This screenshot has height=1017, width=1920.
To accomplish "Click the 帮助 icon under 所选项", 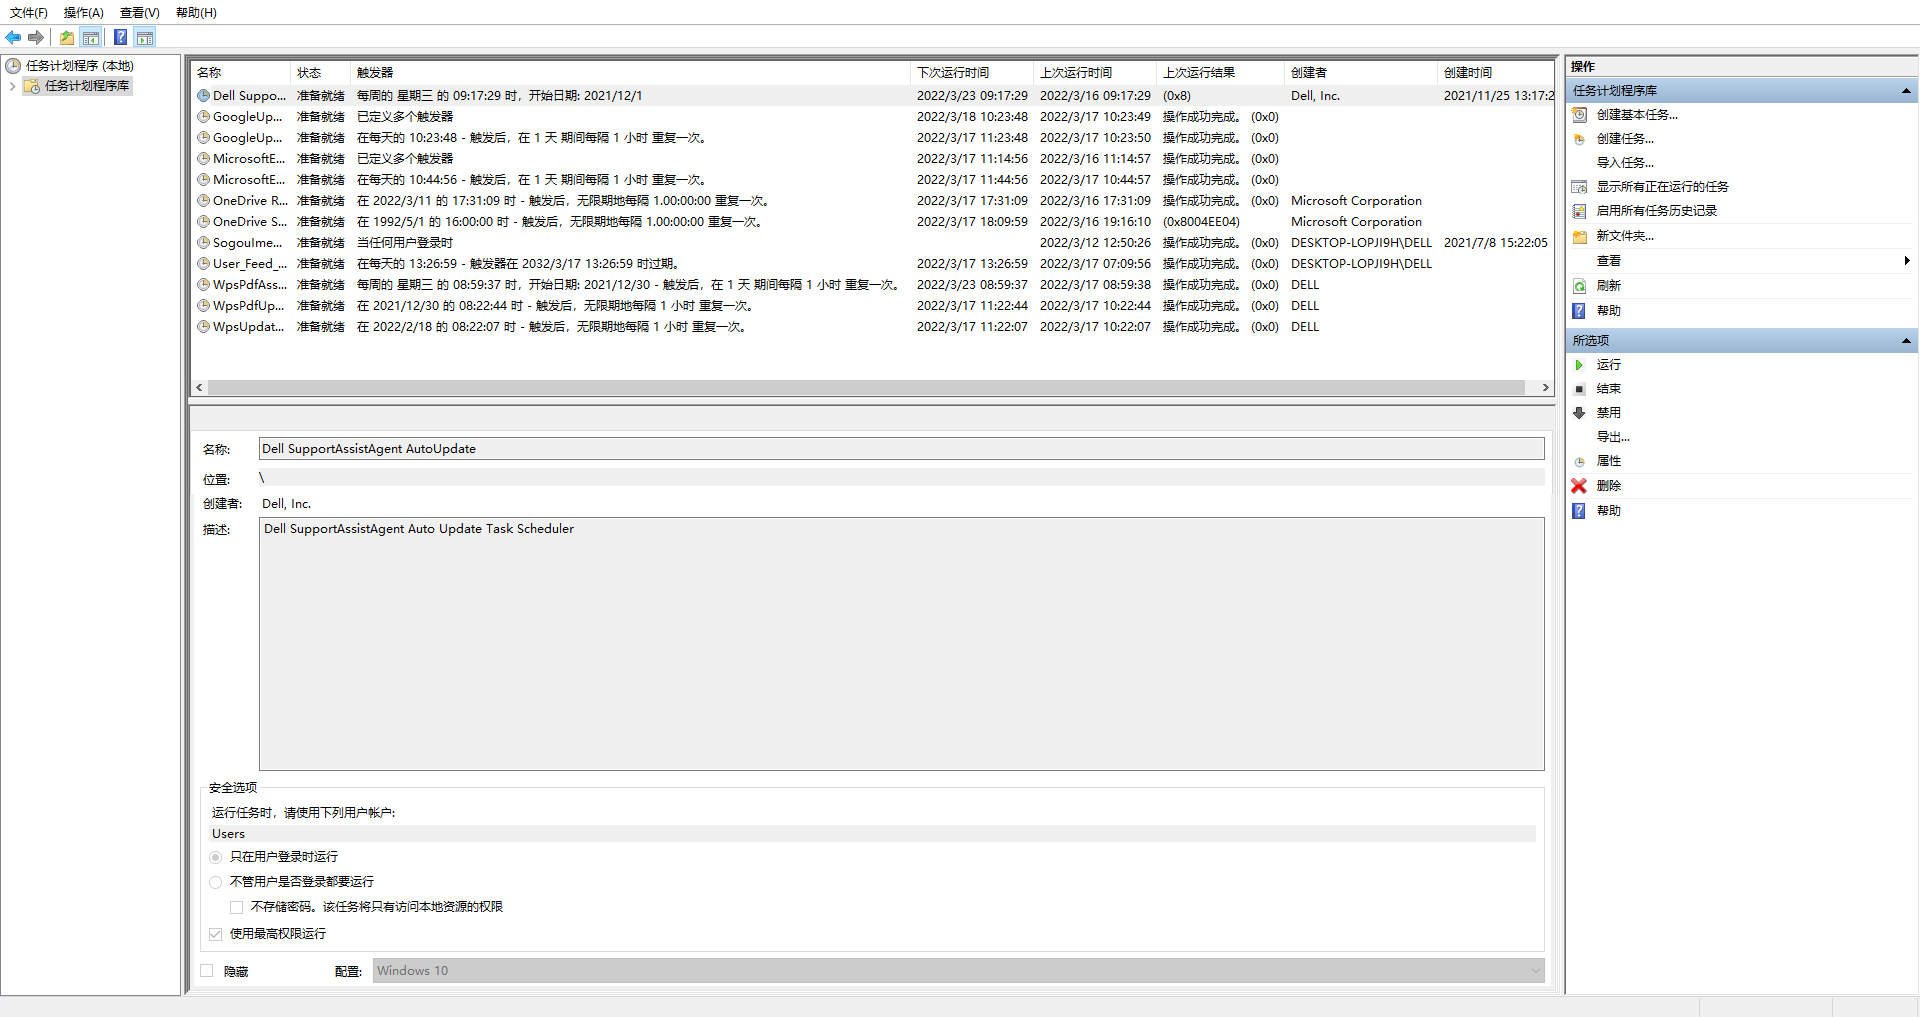I will pyautogui.click(x=1580, y=511).
